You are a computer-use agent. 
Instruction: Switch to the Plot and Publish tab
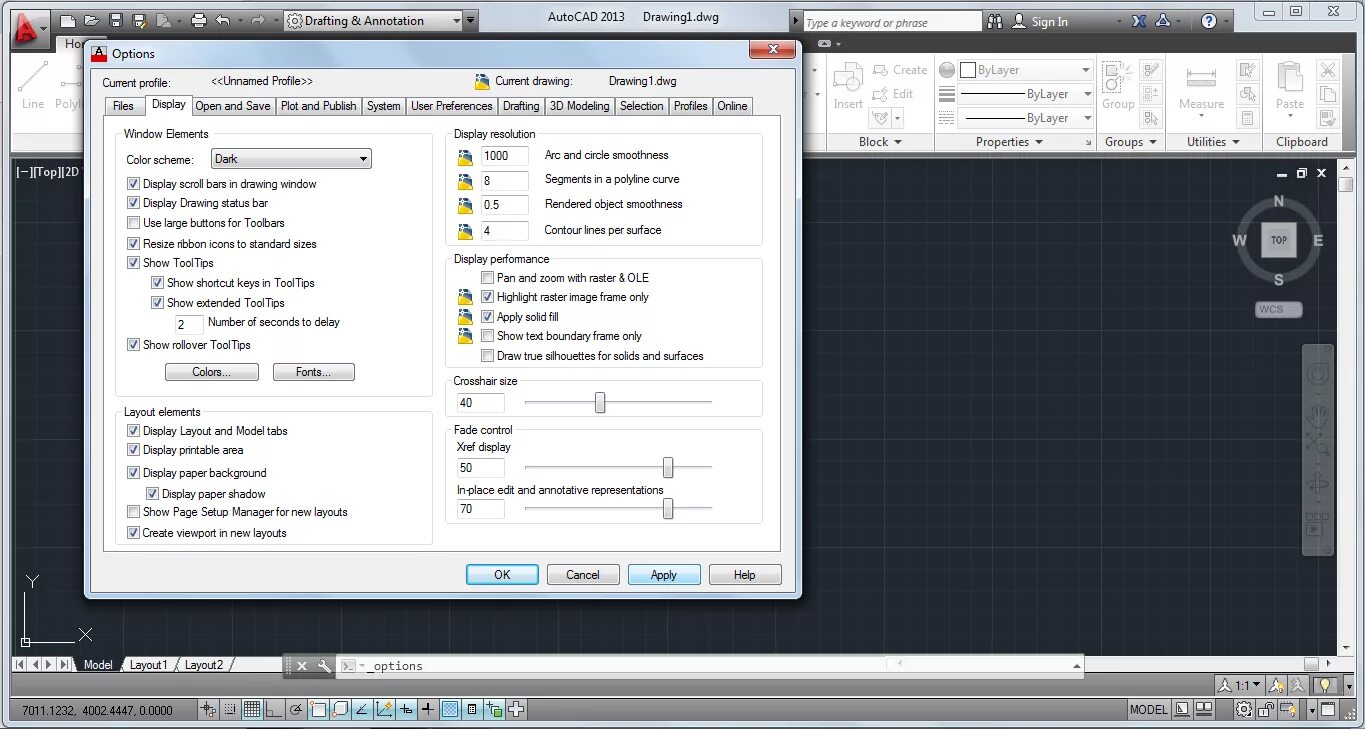(x=319, y=106)
